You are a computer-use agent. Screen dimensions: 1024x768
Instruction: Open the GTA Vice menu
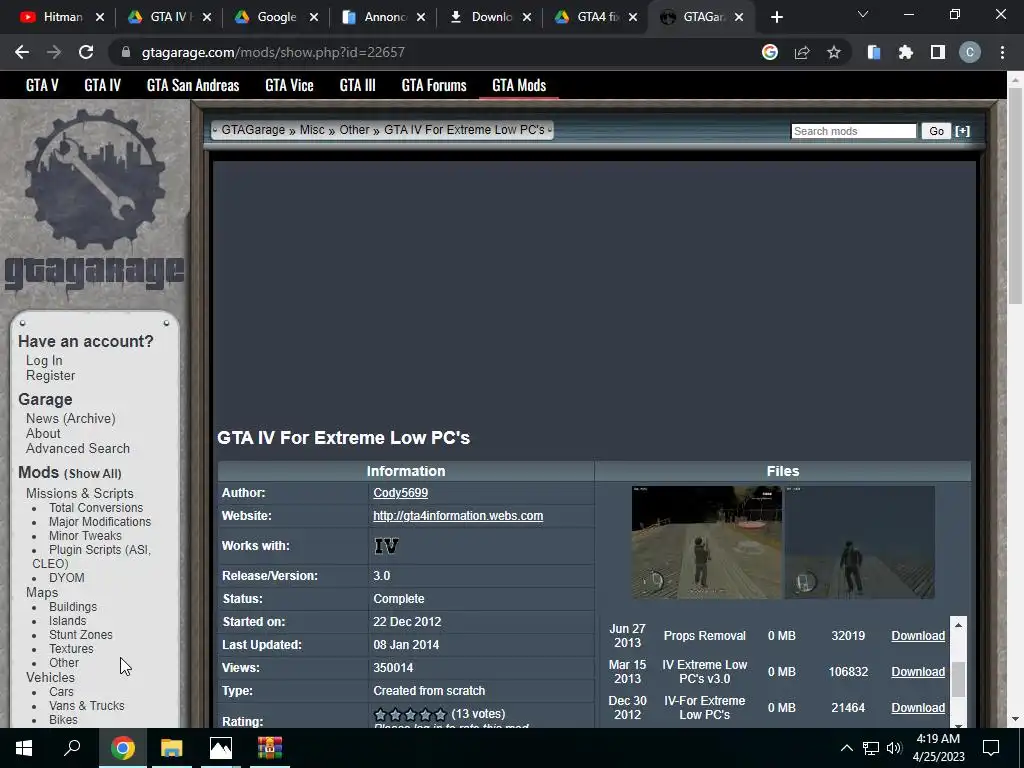[x=289, y=85]
